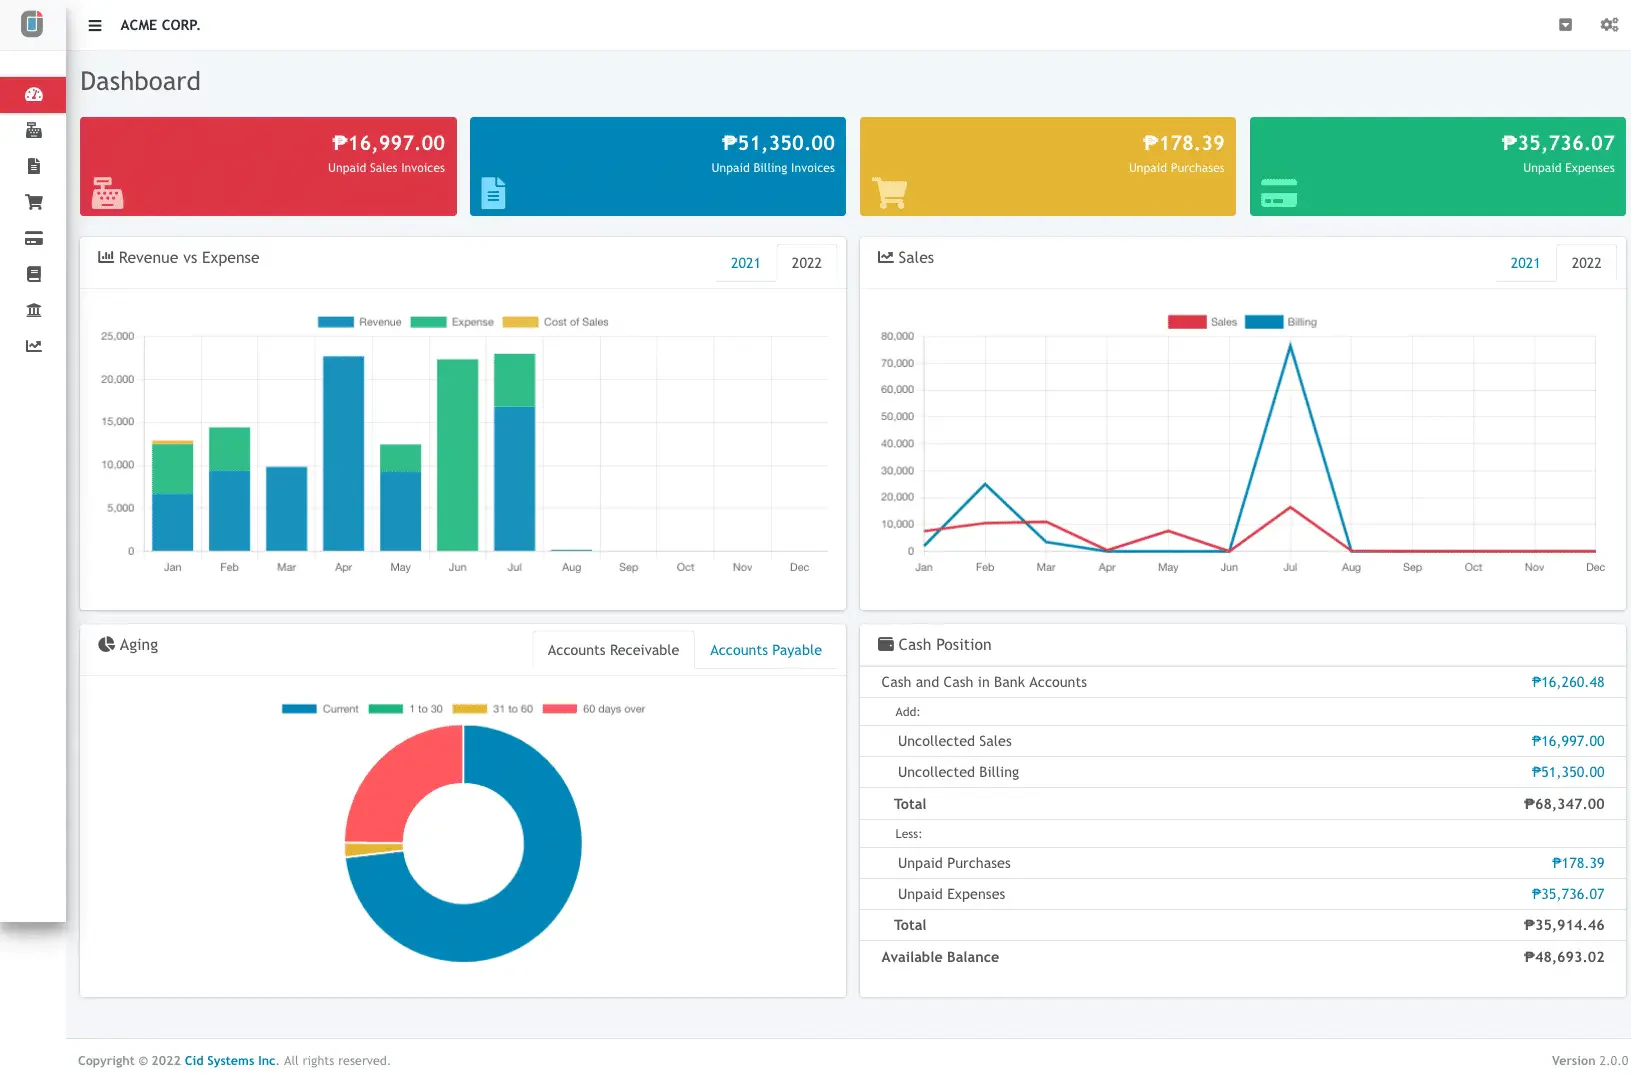Toggle Cost of Sales legend item
The image size is (1631, 1076).
tap(555, 322)
